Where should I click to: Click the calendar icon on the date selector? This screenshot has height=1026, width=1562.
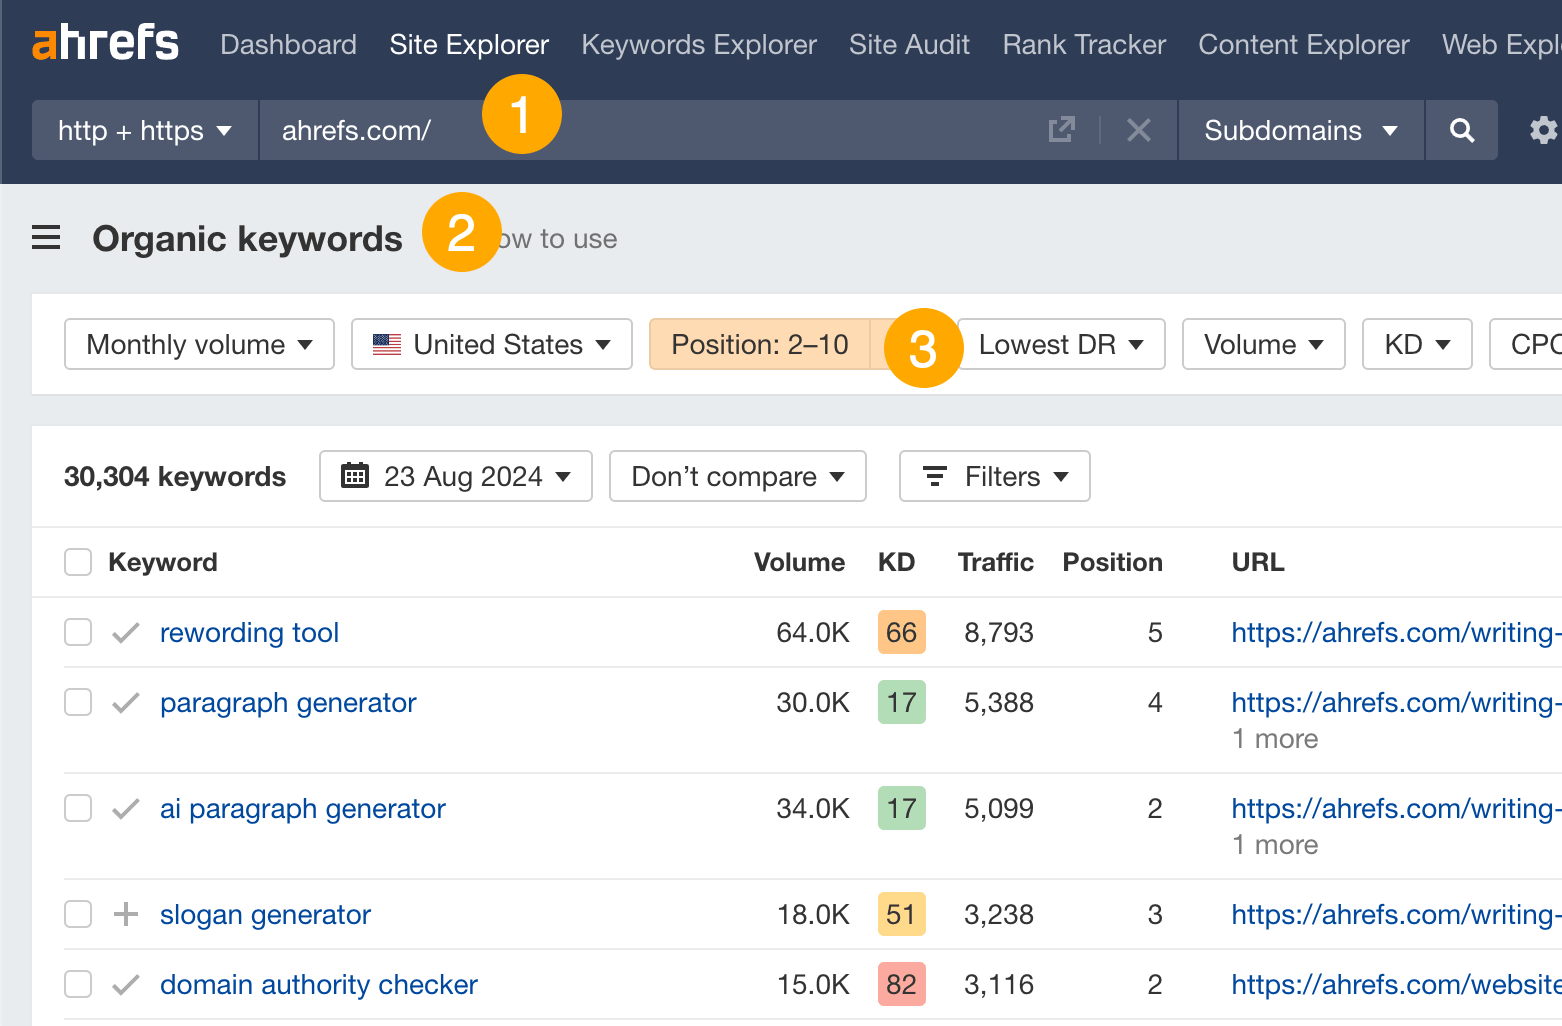(x=355, y=476)
